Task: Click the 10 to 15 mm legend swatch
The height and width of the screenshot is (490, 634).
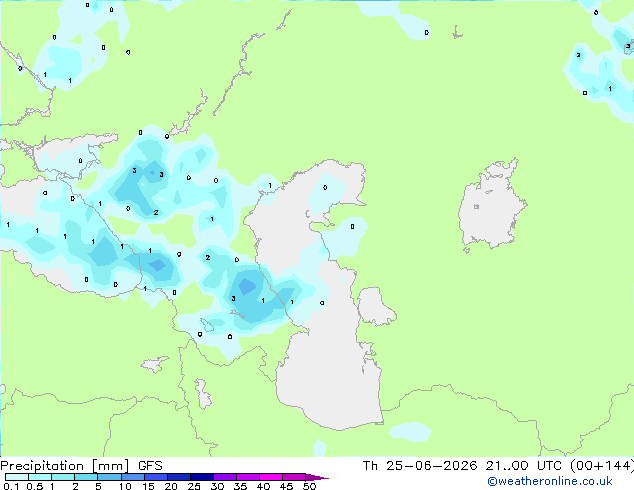Action: pyautogui.click(x=132, y=477)
